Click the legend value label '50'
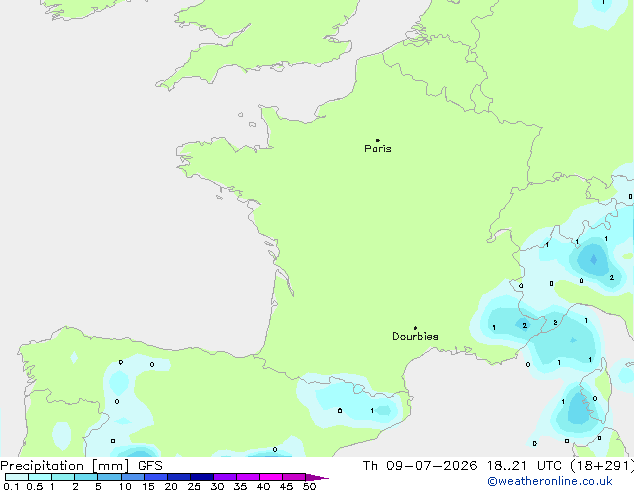Screen dimensions: 634x490 (x=310, y=486)
